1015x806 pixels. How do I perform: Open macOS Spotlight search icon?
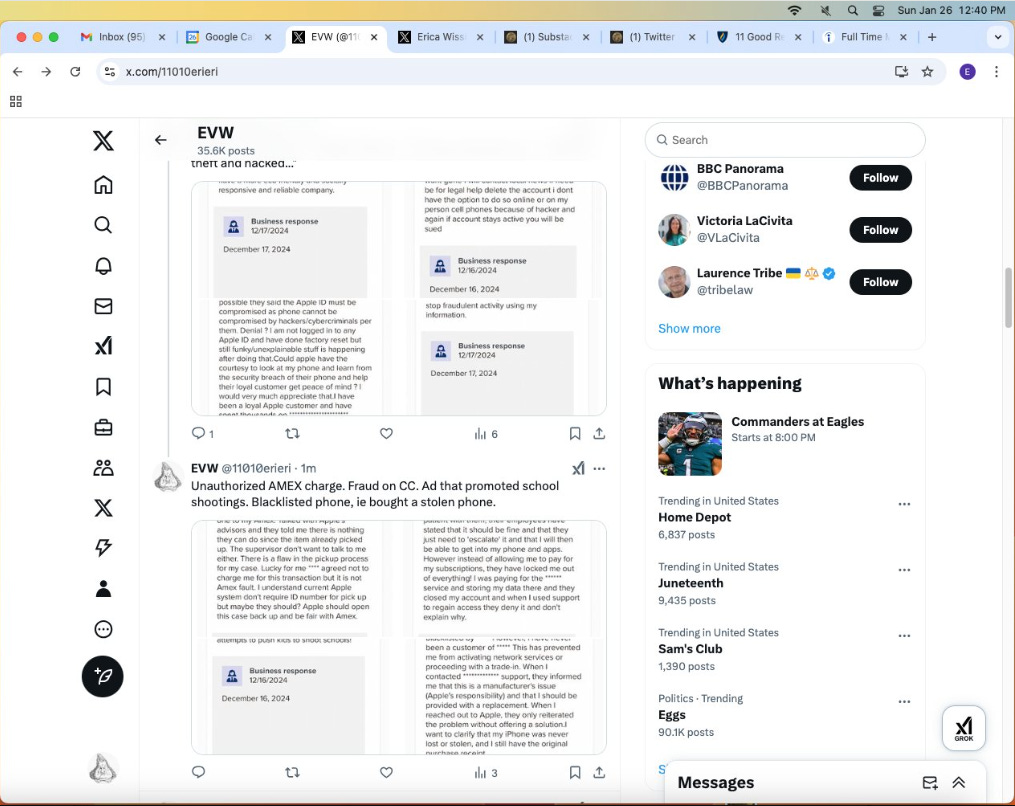[x=853, y=10]
